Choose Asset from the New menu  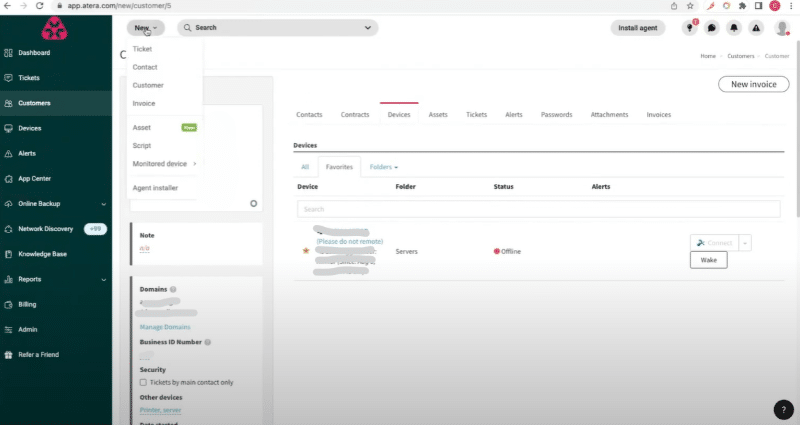pos(142,128)
